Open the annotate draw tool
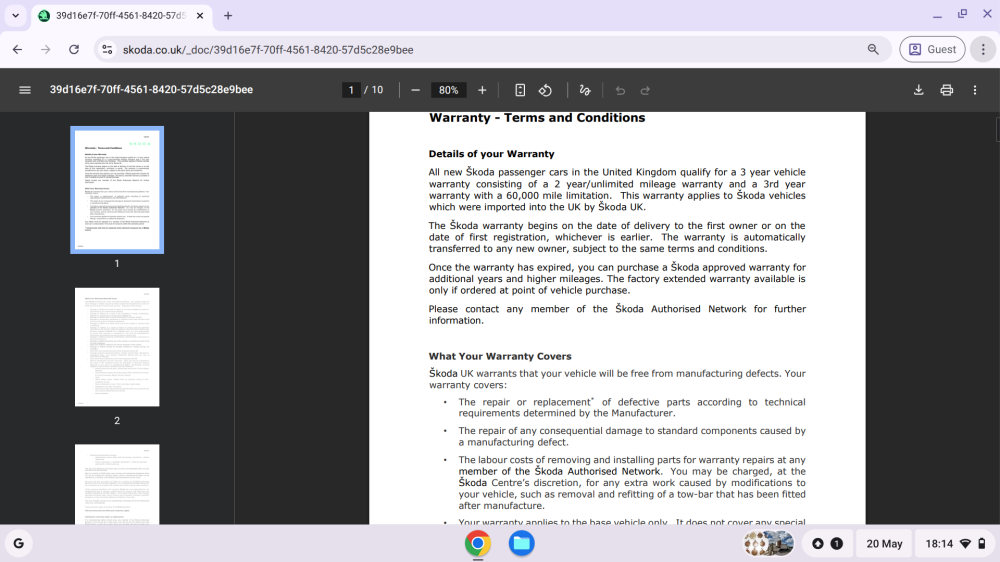The height and width of the screenshot is (562, 1000). click(585, 91)
